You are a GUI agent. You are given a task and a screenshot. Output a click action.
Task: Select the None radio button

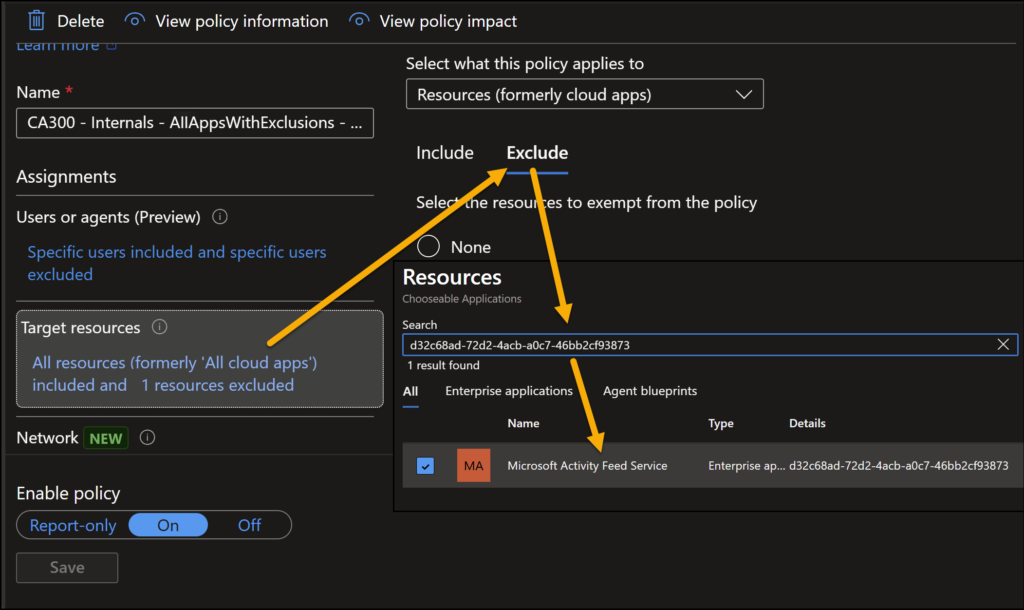point(428,247)
